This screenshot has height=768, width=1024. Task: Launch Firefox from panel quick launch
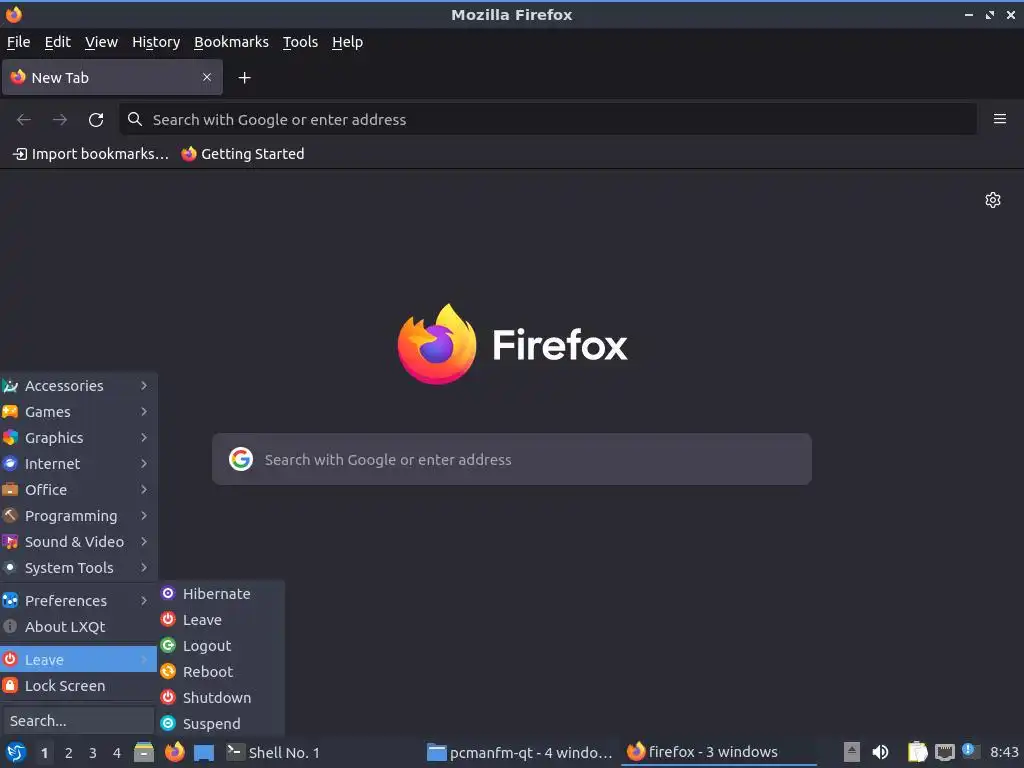point(174,752)
